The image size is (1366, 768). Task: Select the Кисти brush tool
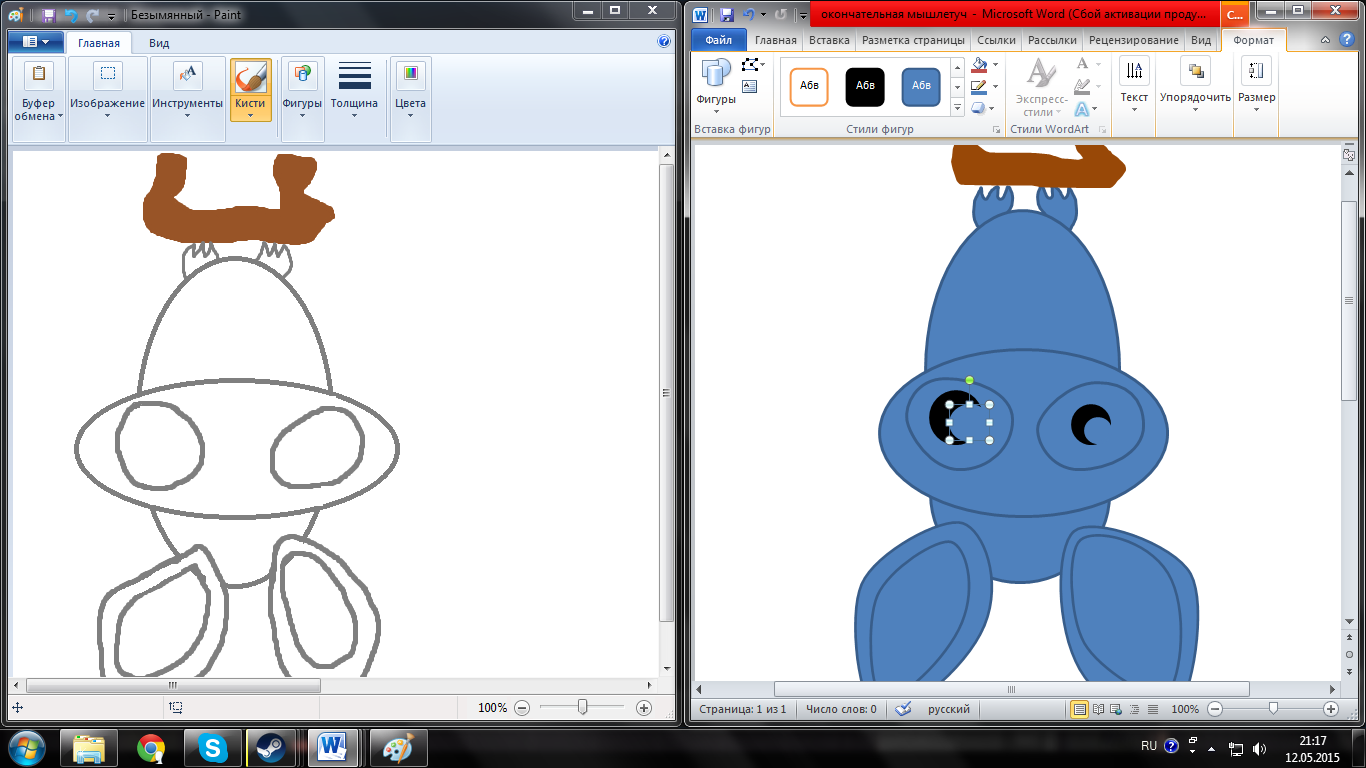pyautogui.click(x=250, y=76)
